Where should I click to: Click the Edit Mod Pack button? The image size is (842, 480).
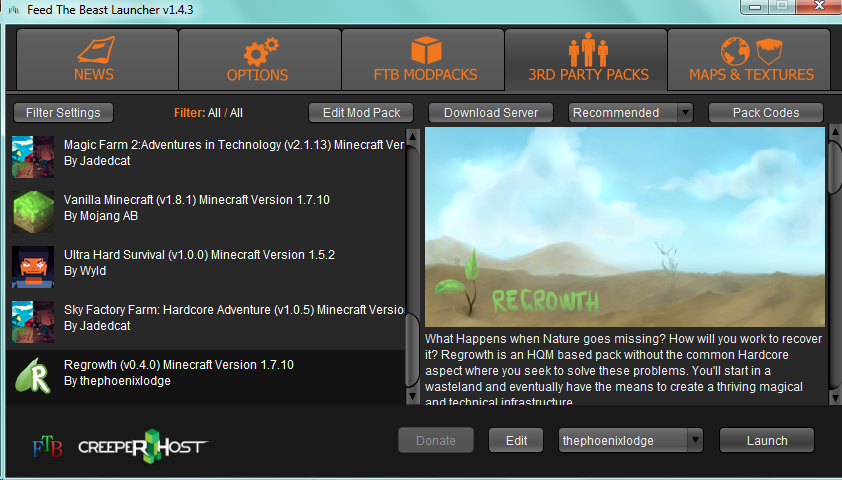361,113
